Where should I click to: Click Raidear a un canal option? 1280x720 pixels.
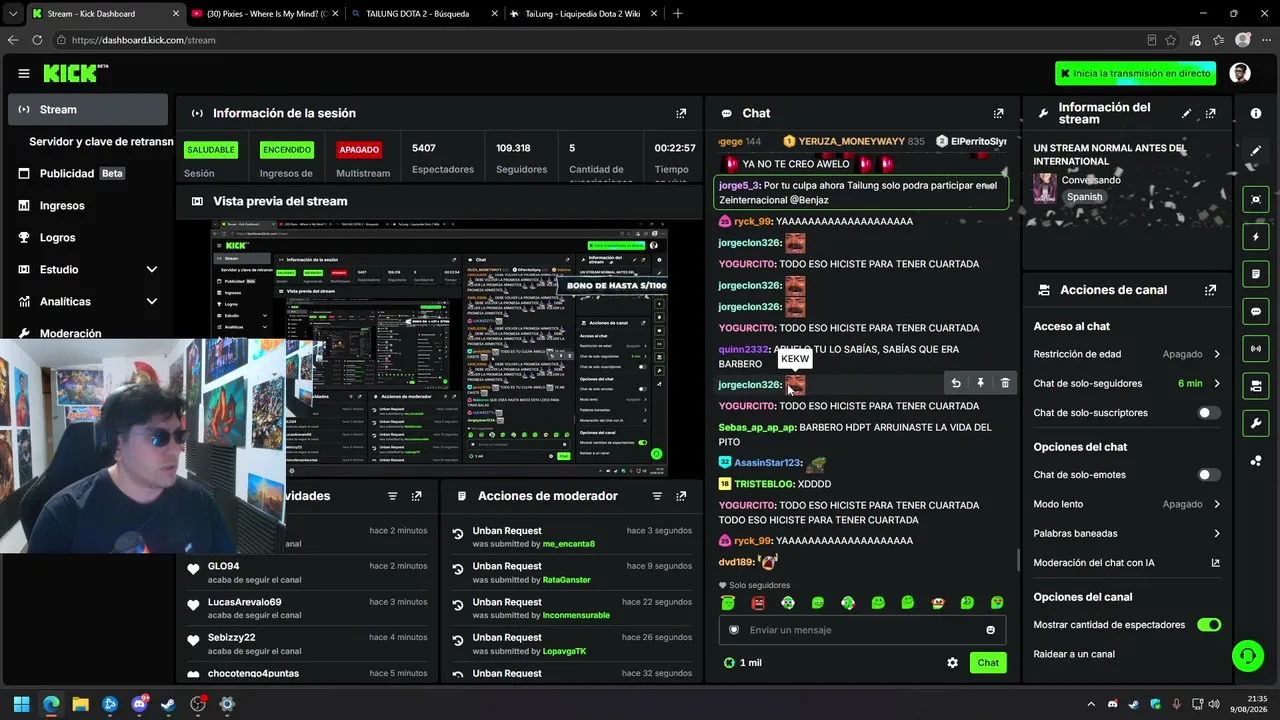coord(1074,654)
